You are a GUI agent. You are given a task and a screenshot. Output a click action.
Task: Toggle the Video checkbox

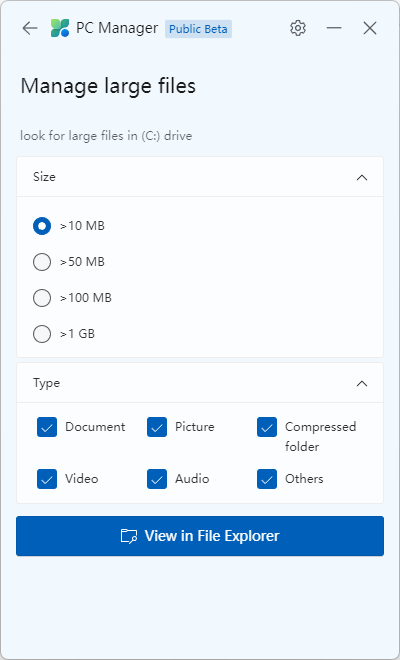pos(47,479)
